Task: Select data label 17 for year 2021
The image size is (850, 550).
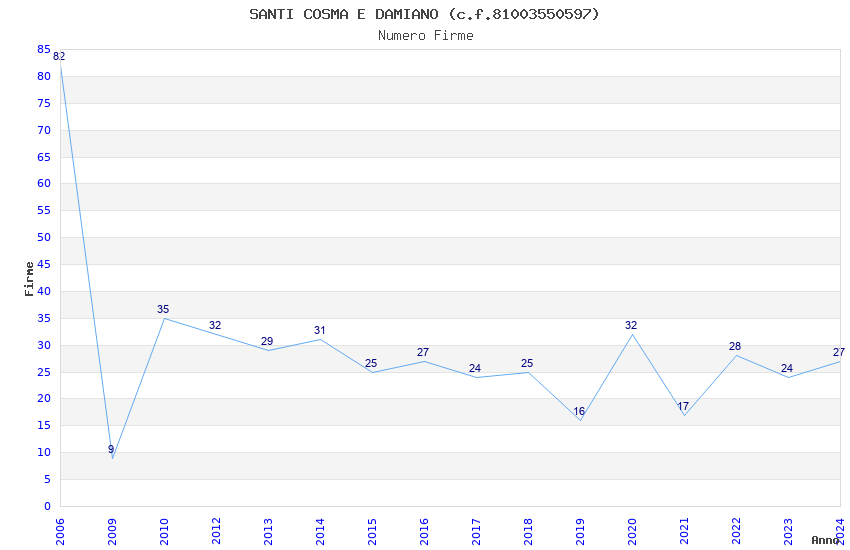Action: [684, 406]
